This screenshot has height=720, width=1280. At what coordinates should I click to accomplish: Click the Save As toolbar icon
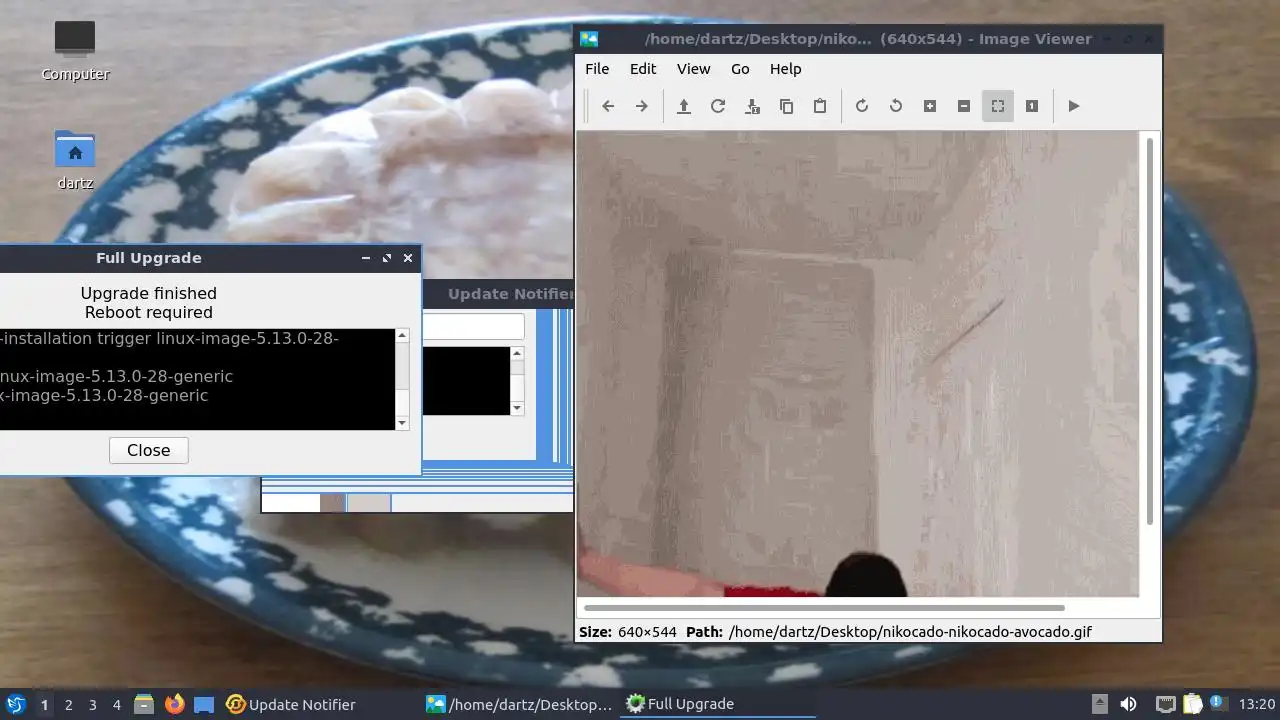[x=752, y=106]
